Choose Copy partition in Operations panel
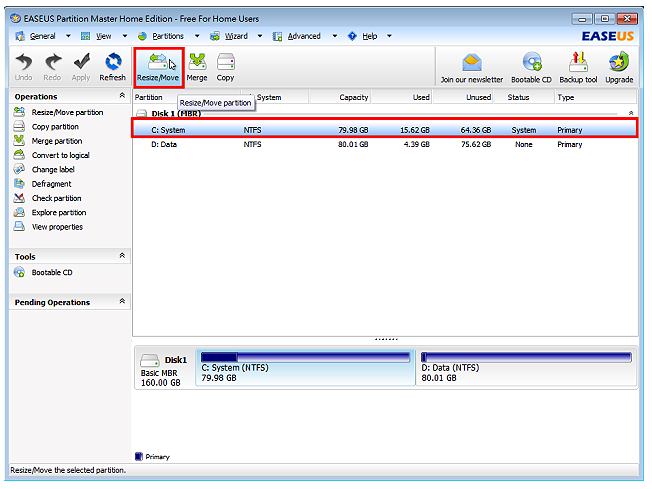 point(55,127)
